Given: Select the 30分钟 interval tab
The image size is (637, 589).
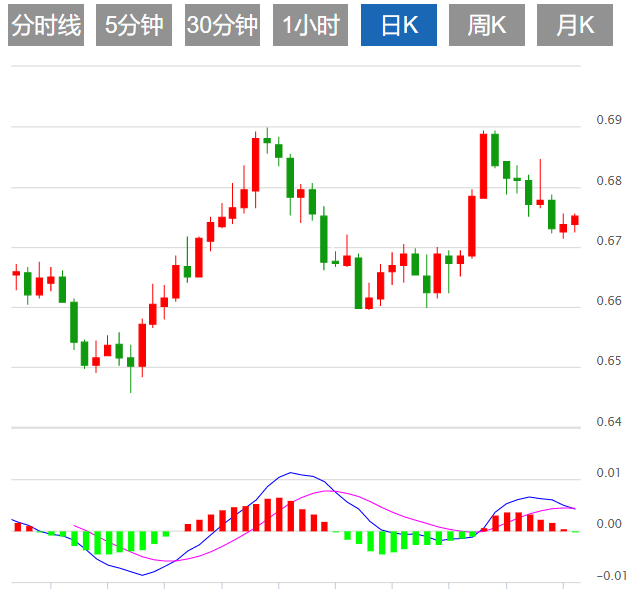Looking at the screenshot, I should (222, 25).
